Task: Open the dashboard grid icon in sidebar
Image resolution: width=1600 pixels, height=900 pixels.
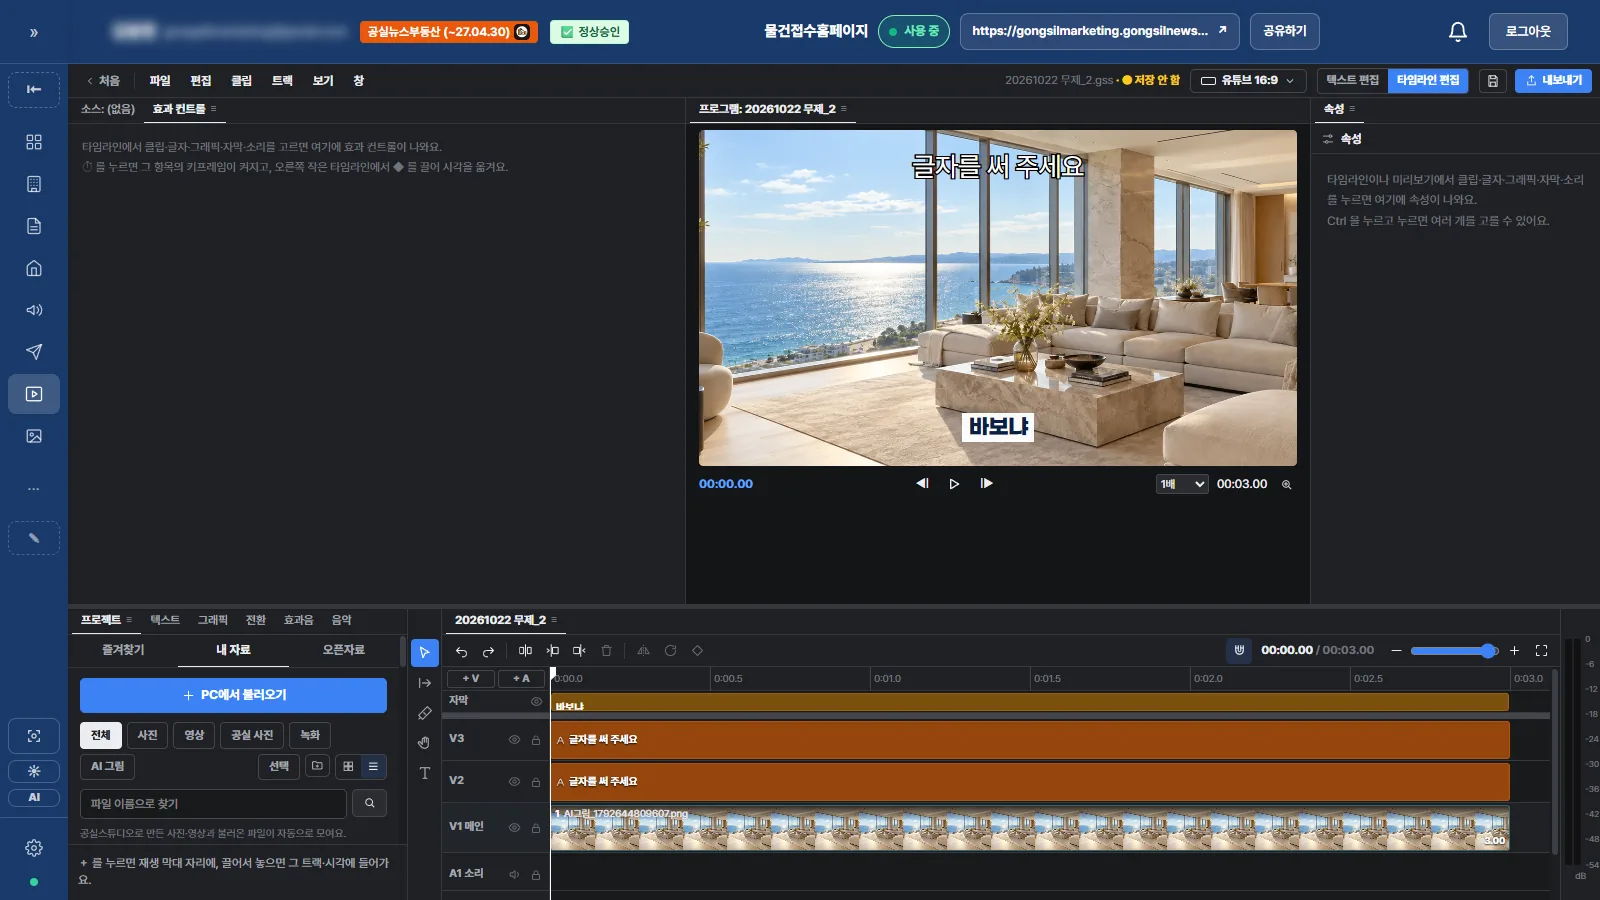Action: click(x=34, y=142)
